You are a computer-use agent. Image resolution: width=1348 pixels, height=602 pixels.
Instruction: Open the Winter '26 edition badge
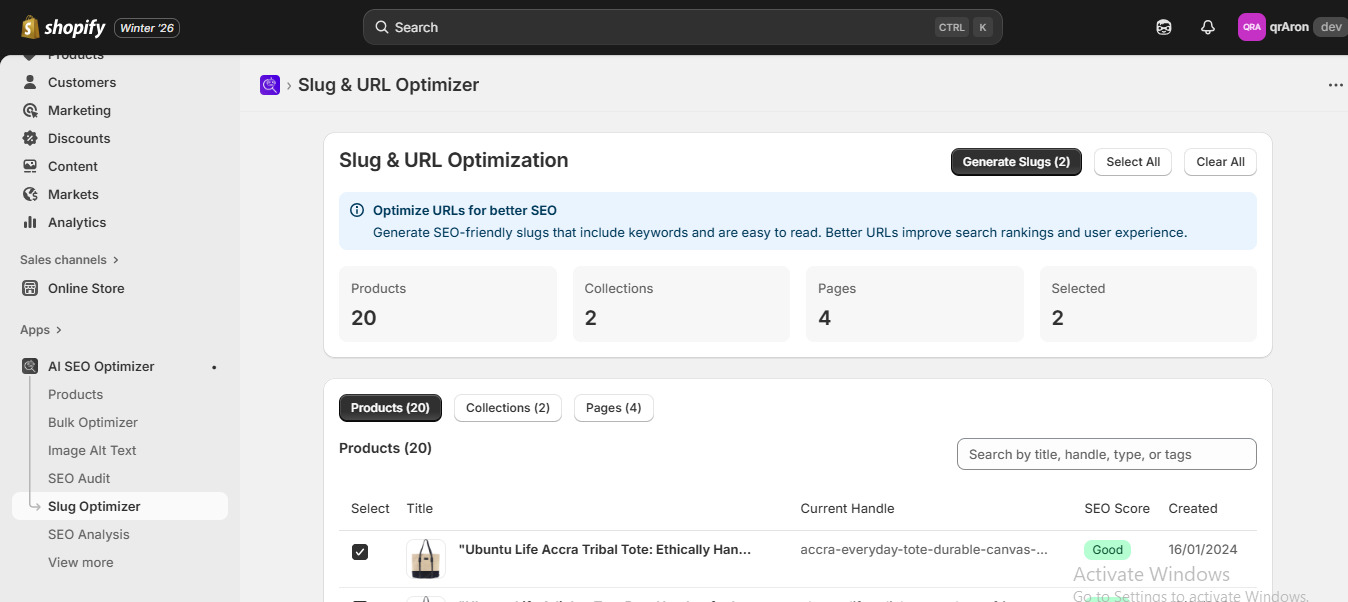pos(147,28)
